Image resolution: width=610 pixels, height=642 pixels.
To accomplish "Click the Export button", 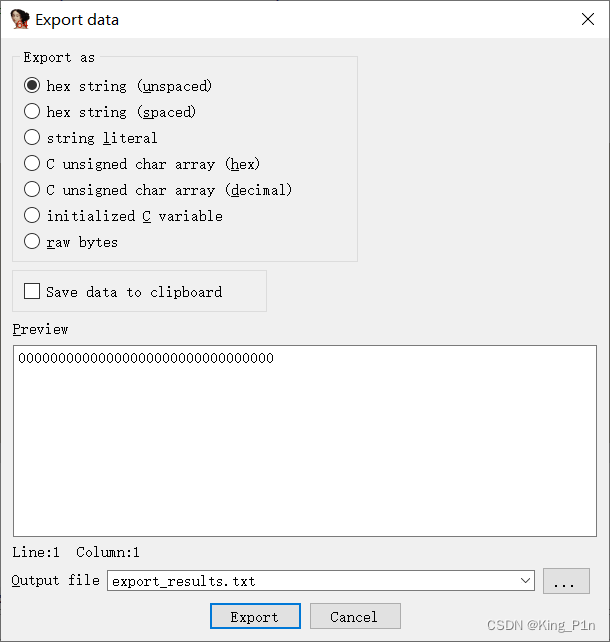I will (x=255, y=616).
